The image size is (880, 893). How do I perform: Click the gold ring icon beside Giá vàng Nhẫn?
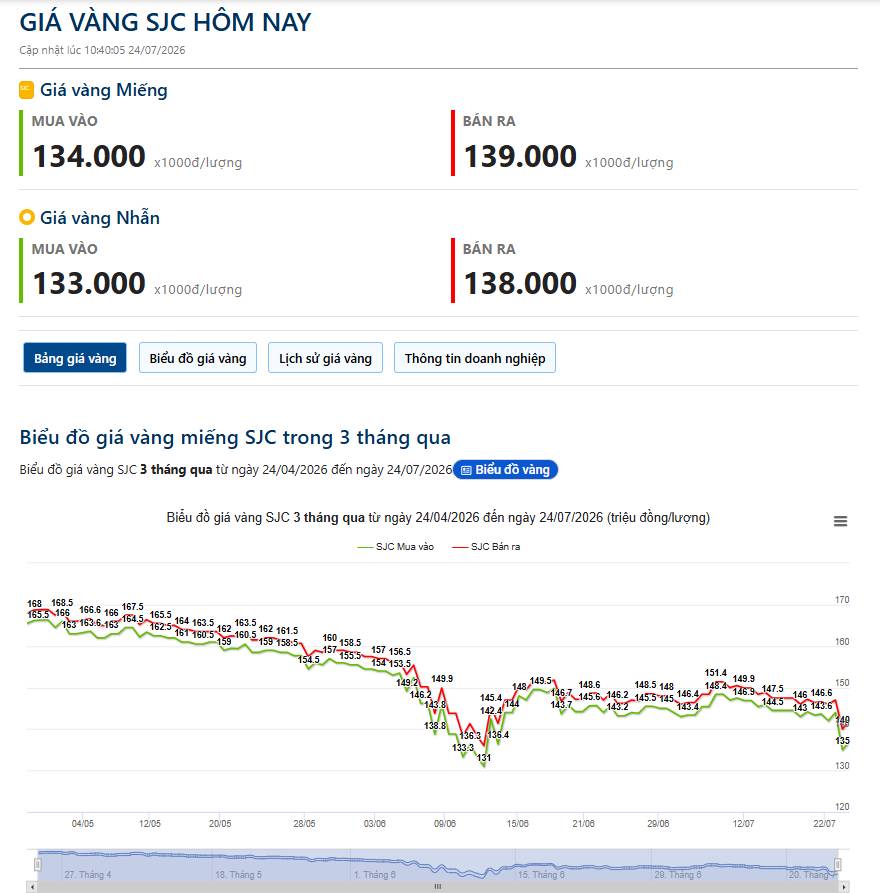(27, 218)
